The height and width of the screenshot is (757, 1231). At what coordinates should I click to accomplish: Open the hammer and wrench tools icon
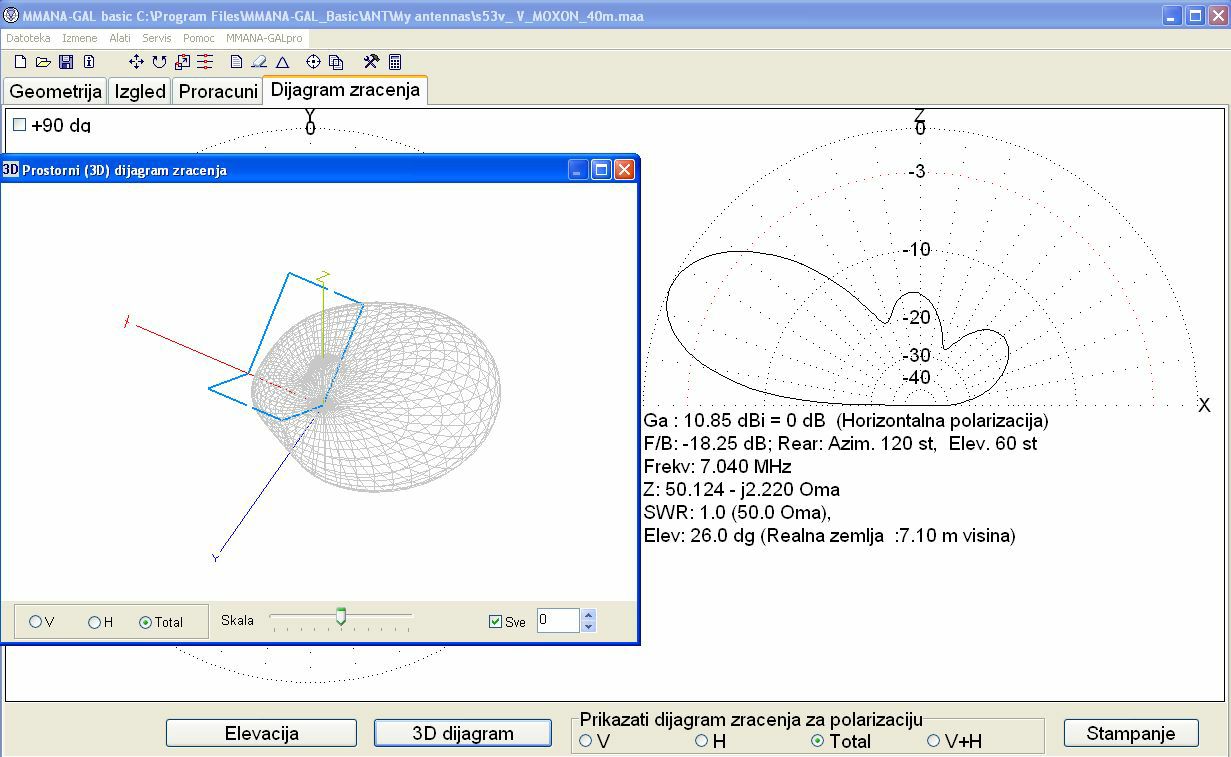pyautogui.click(x=371, y=62)
